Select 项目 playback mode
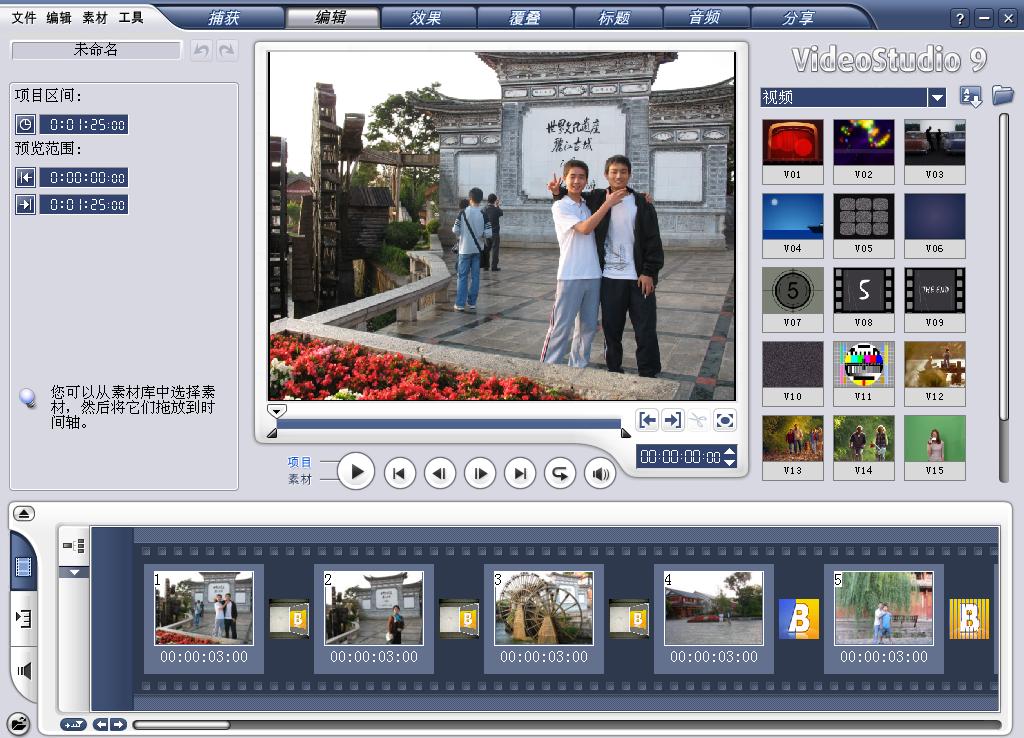1024x738 pixels. [x=300, y=462]
